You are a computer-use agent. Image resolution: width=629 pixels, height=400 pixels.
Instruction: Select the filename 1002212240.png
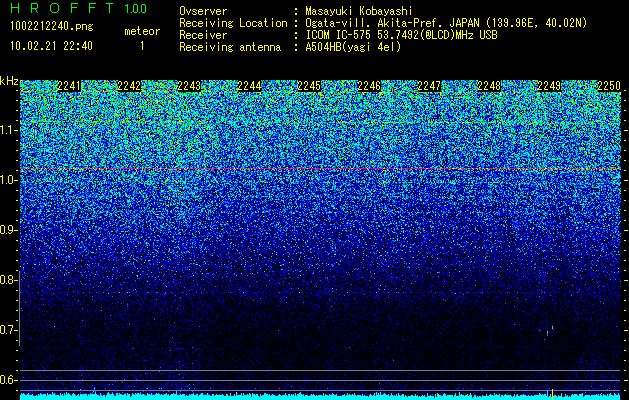52,27
